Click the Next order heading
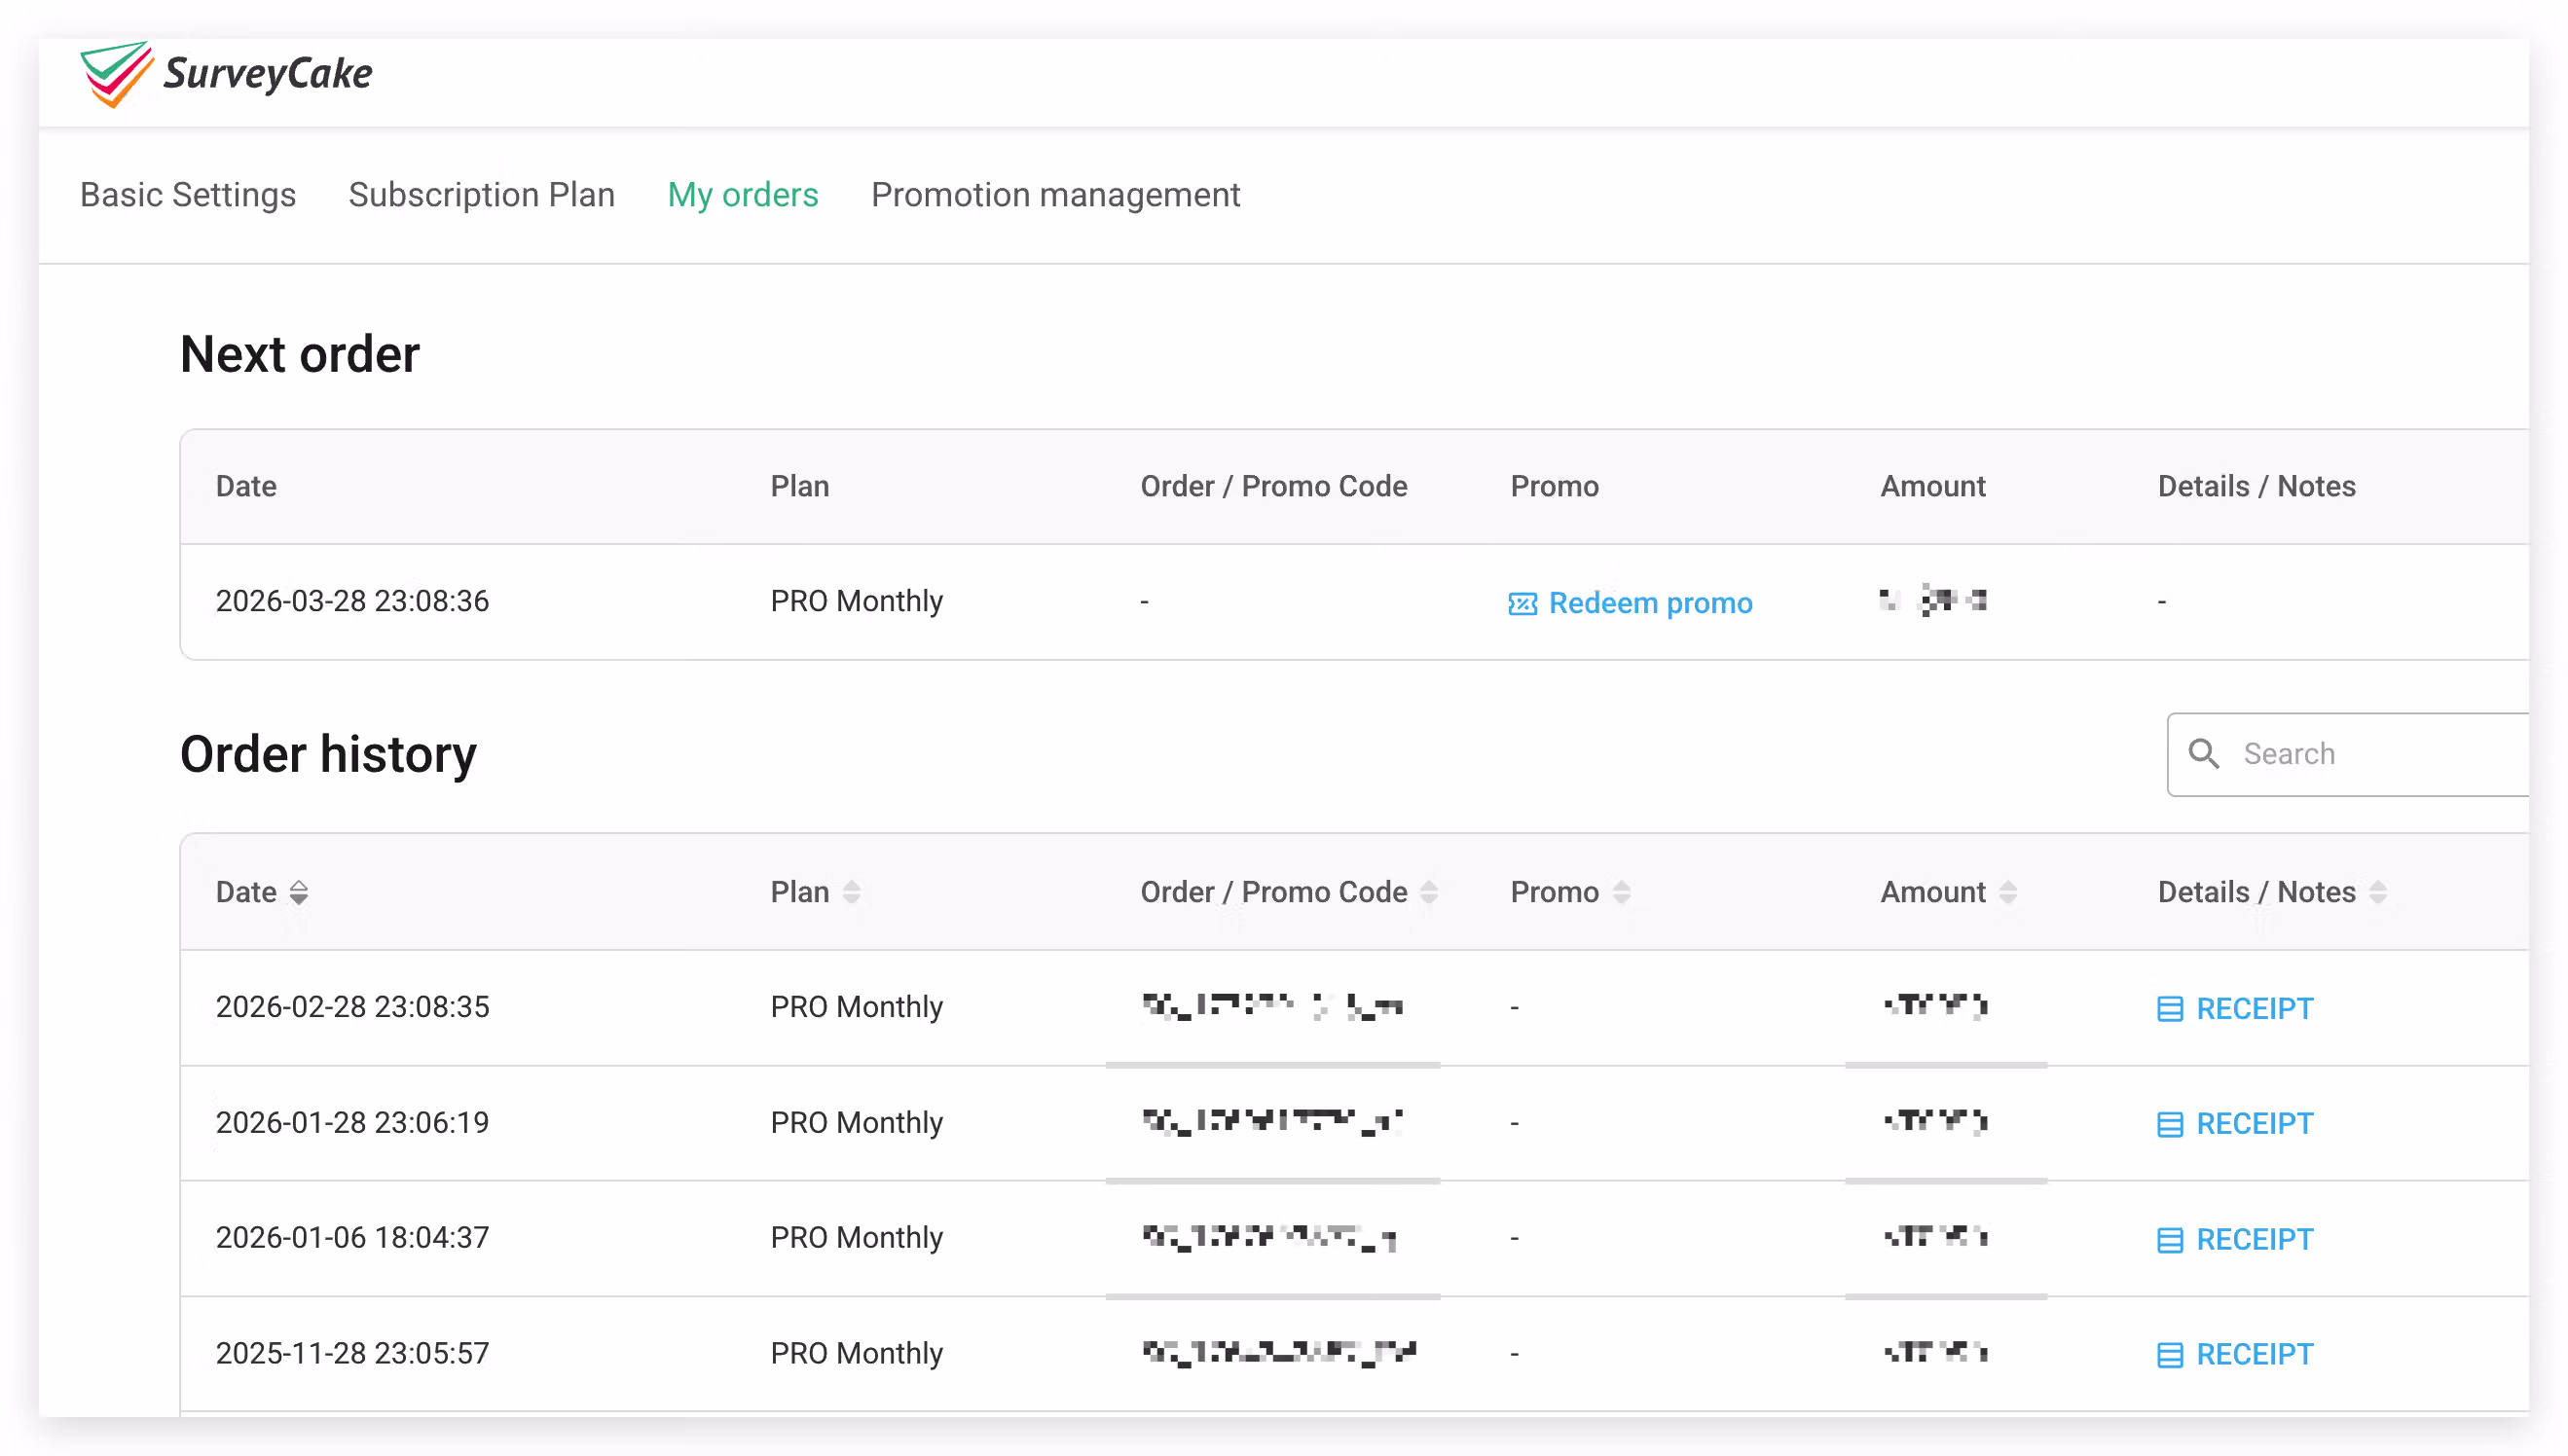 click(x=300, y=354)
